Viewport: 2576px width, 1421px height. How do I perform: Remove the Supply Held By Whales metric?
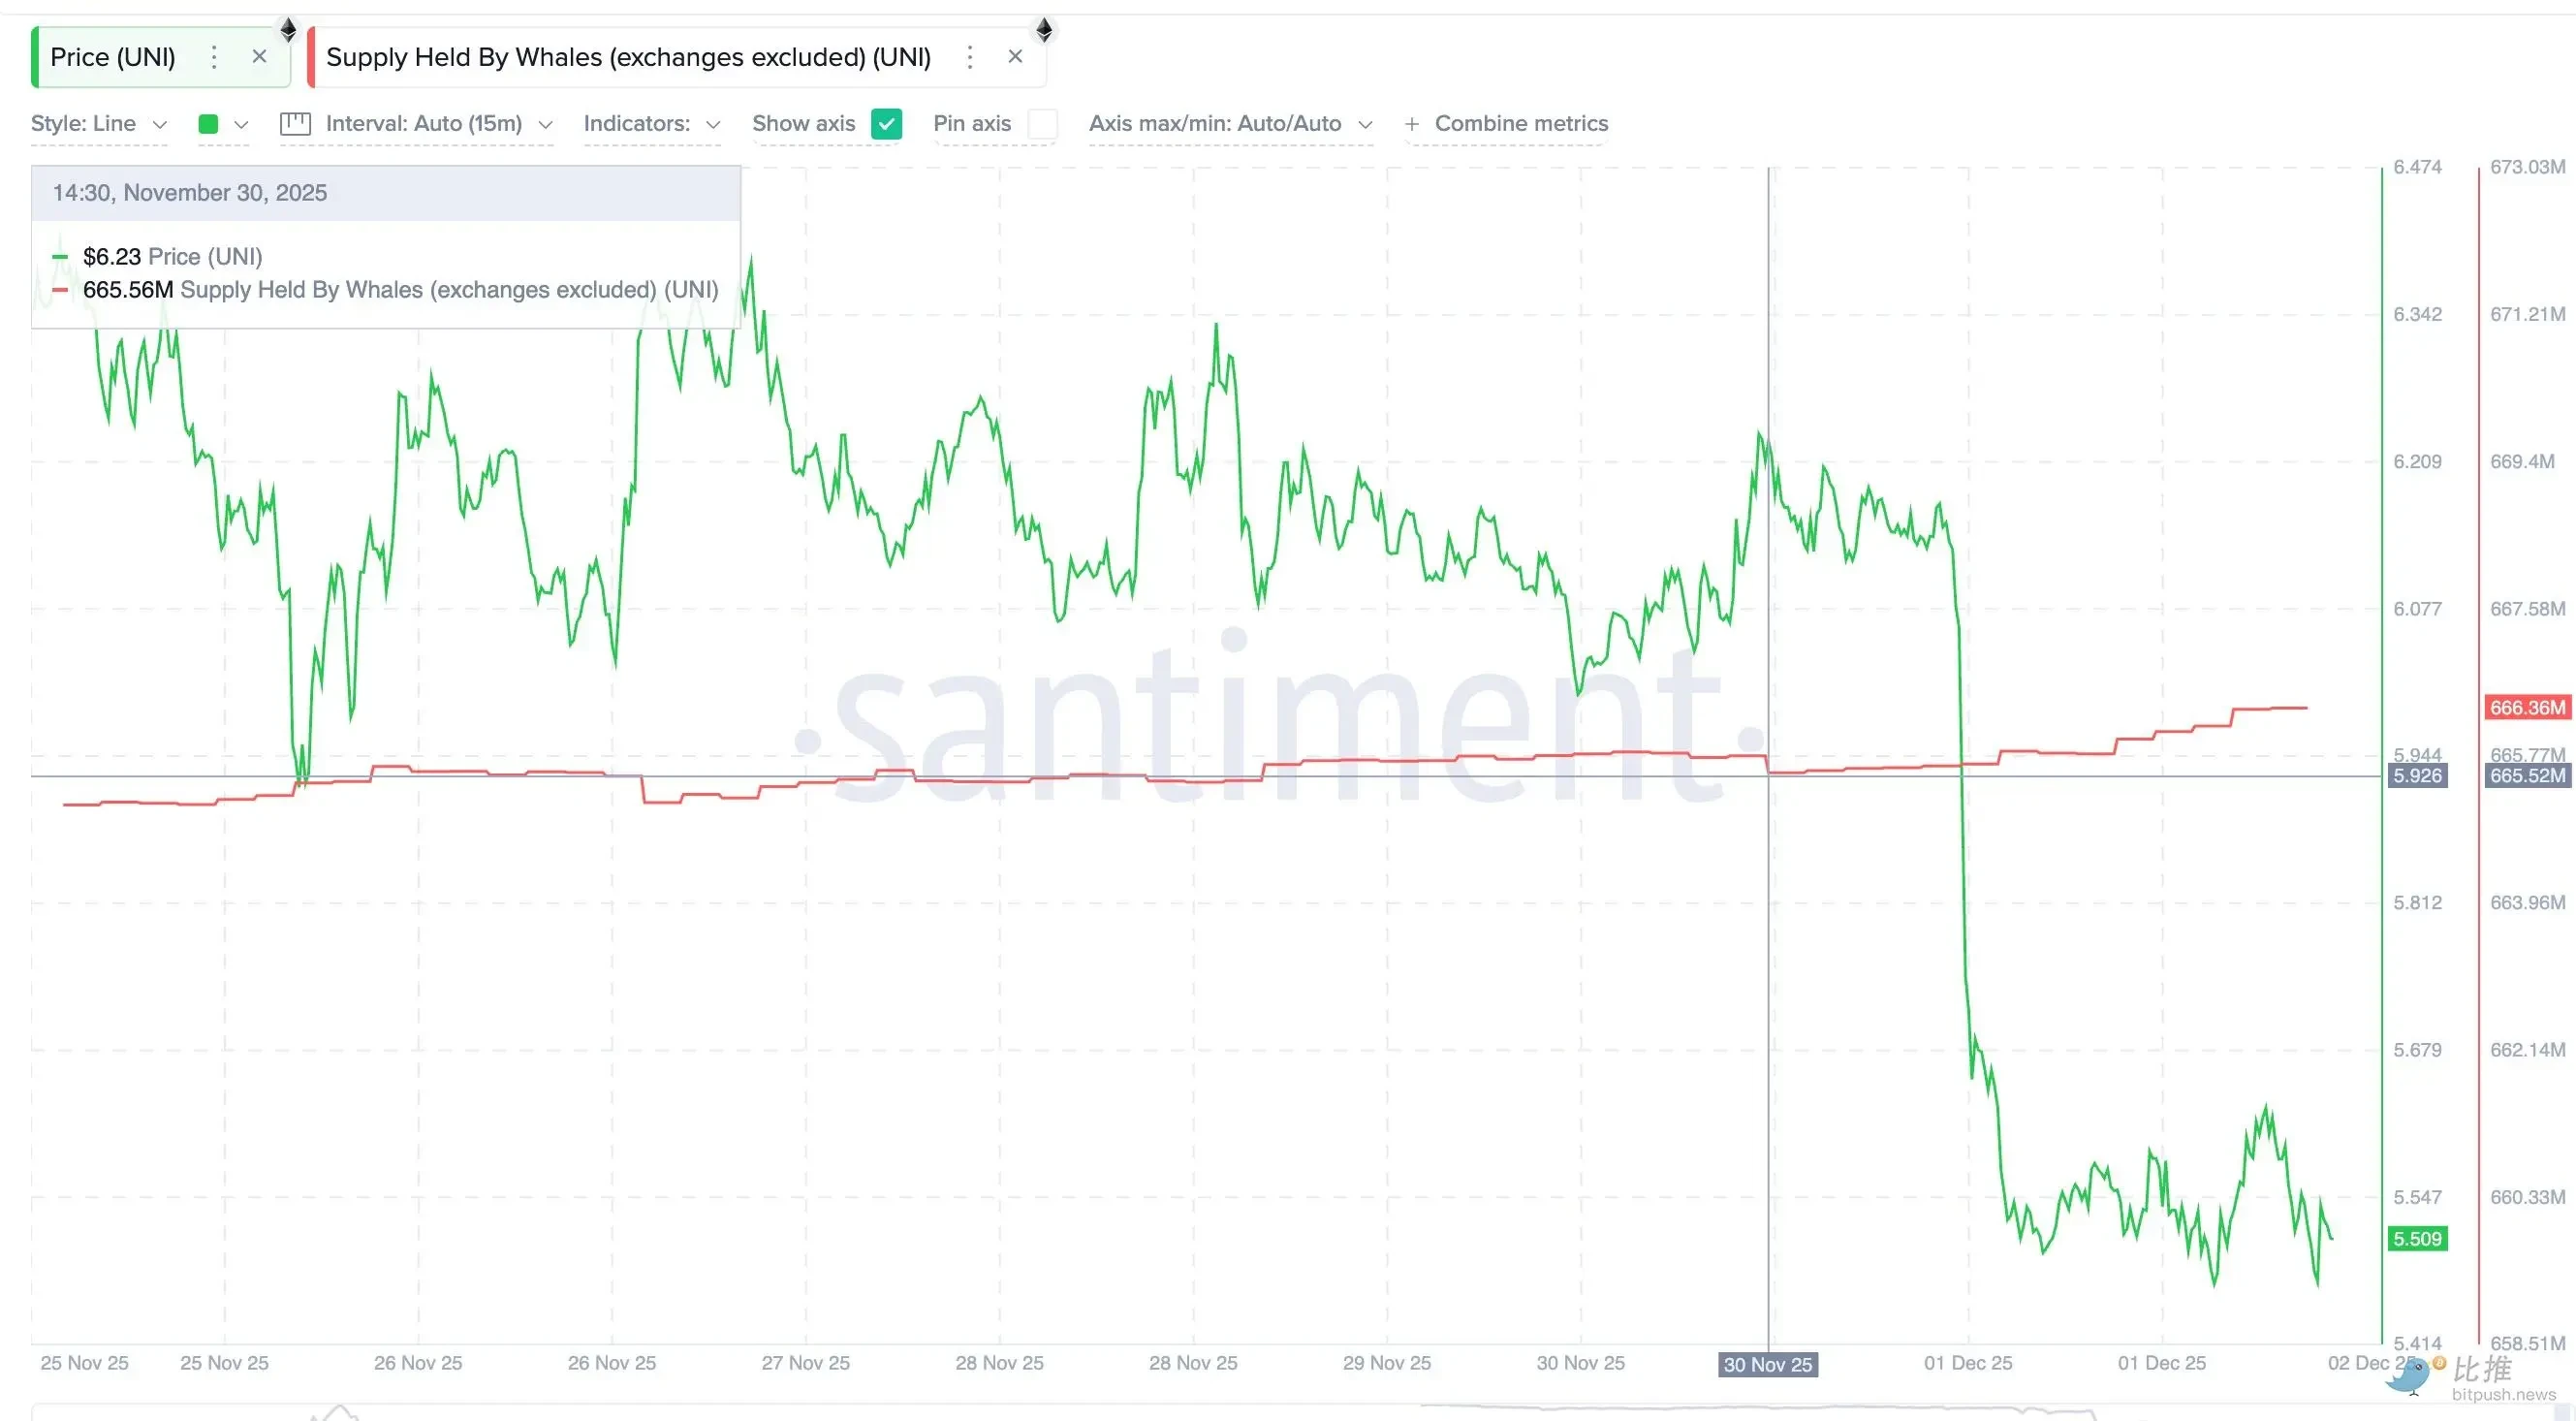pos(1015,56)
